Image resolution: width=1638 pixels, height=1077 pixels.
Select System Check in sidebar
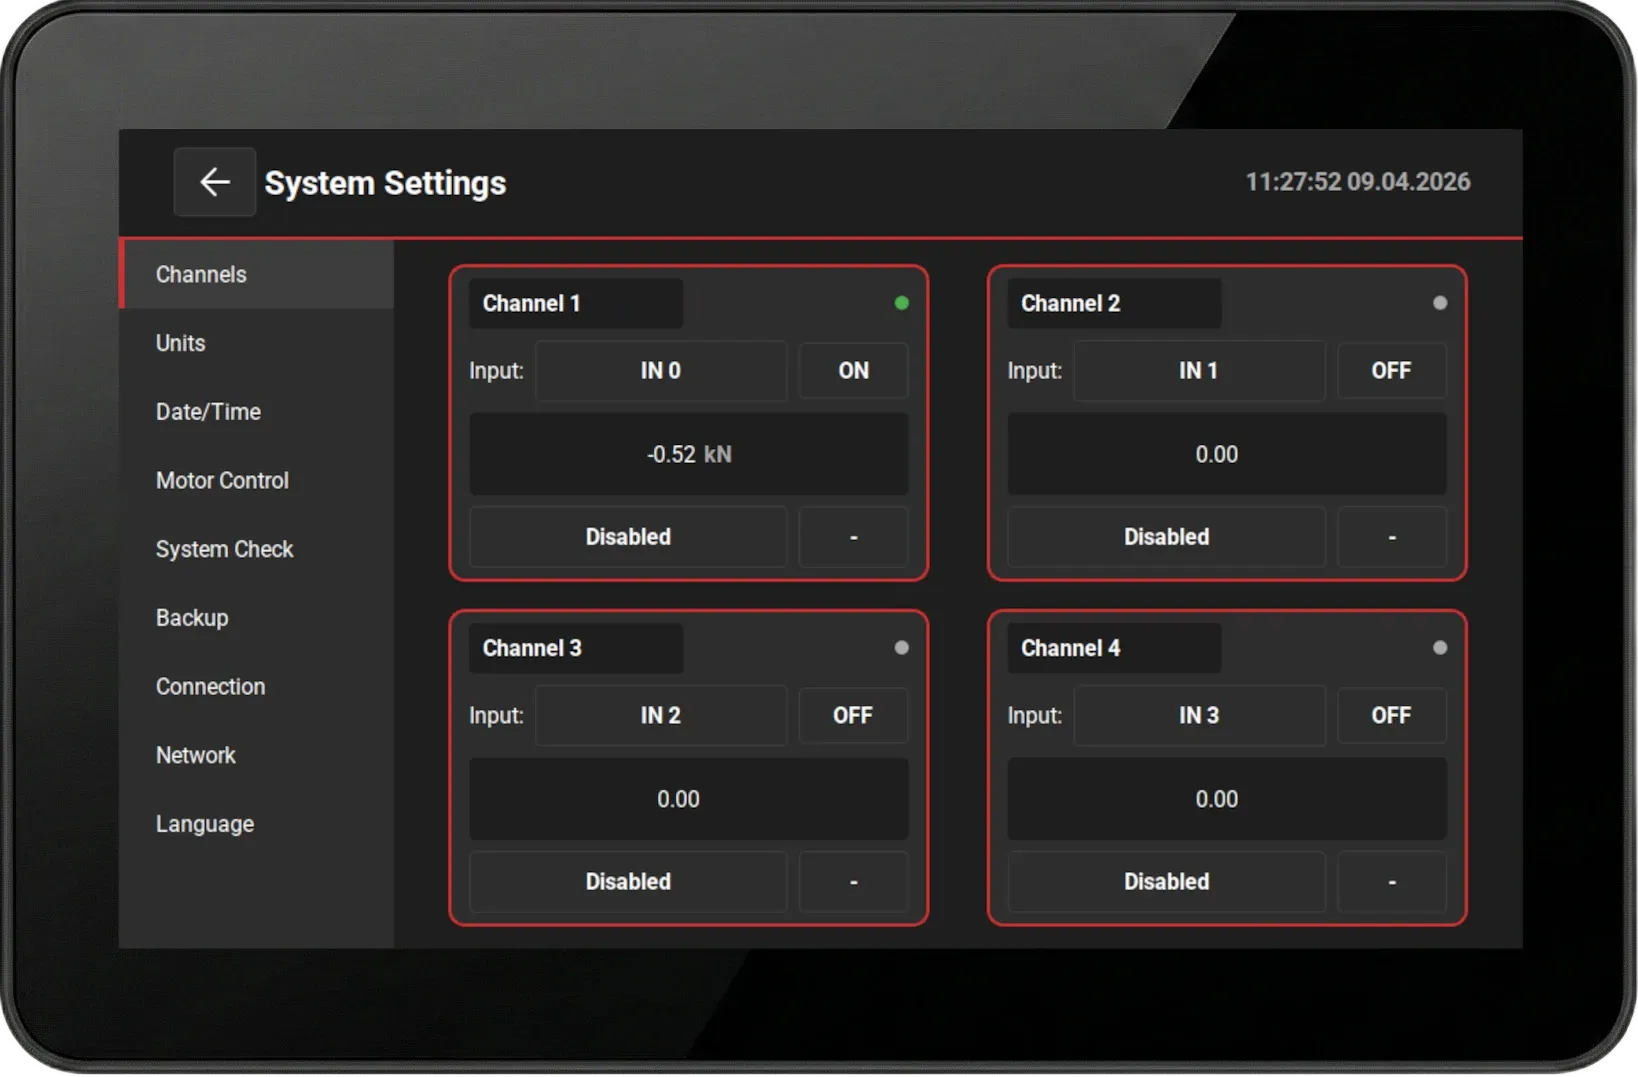click(224, 549)
